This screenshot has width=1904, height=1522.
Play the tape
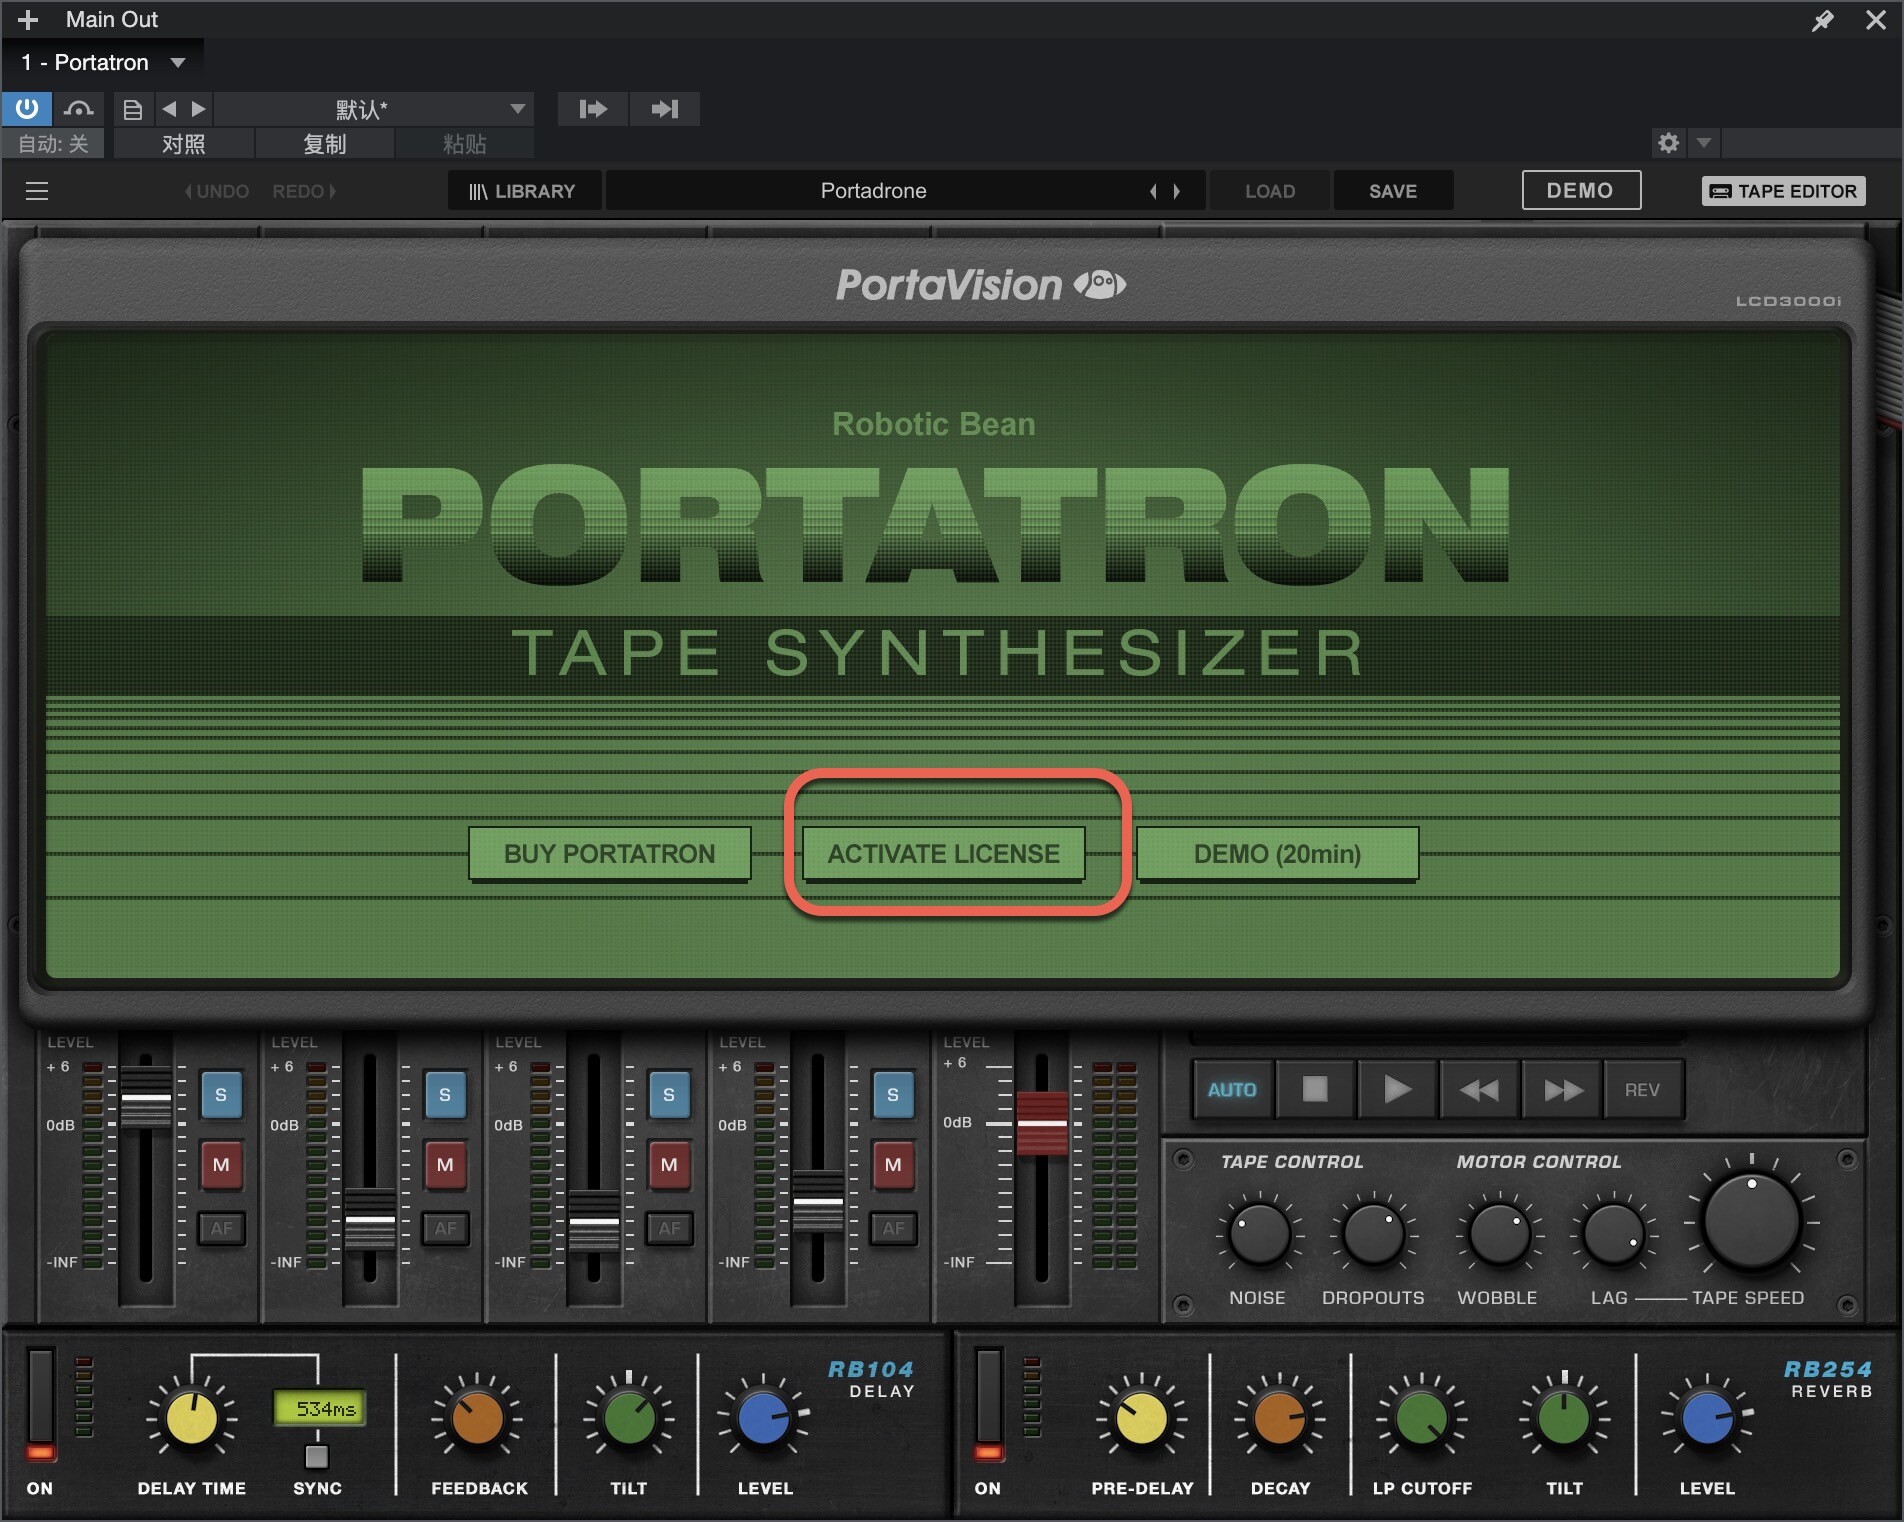click(x=1398, y=1090)
